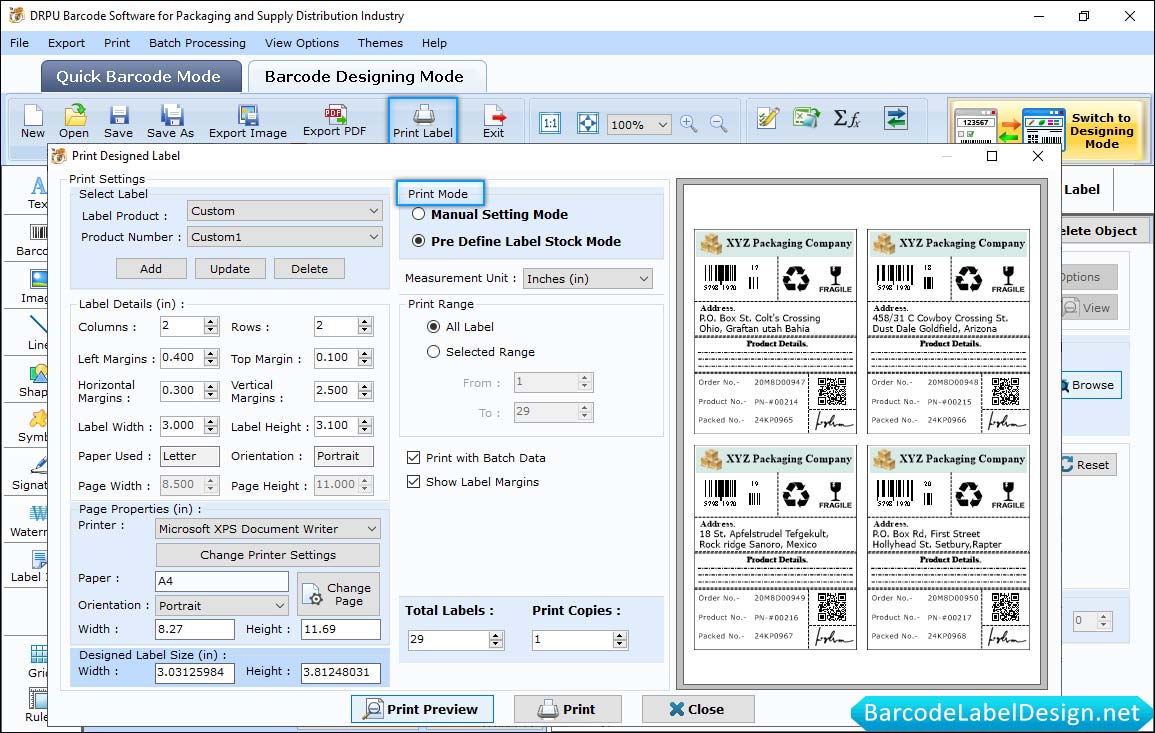Click the Add label button
The width and height of the screenshot is (1155, 733).
pos(151,269)
